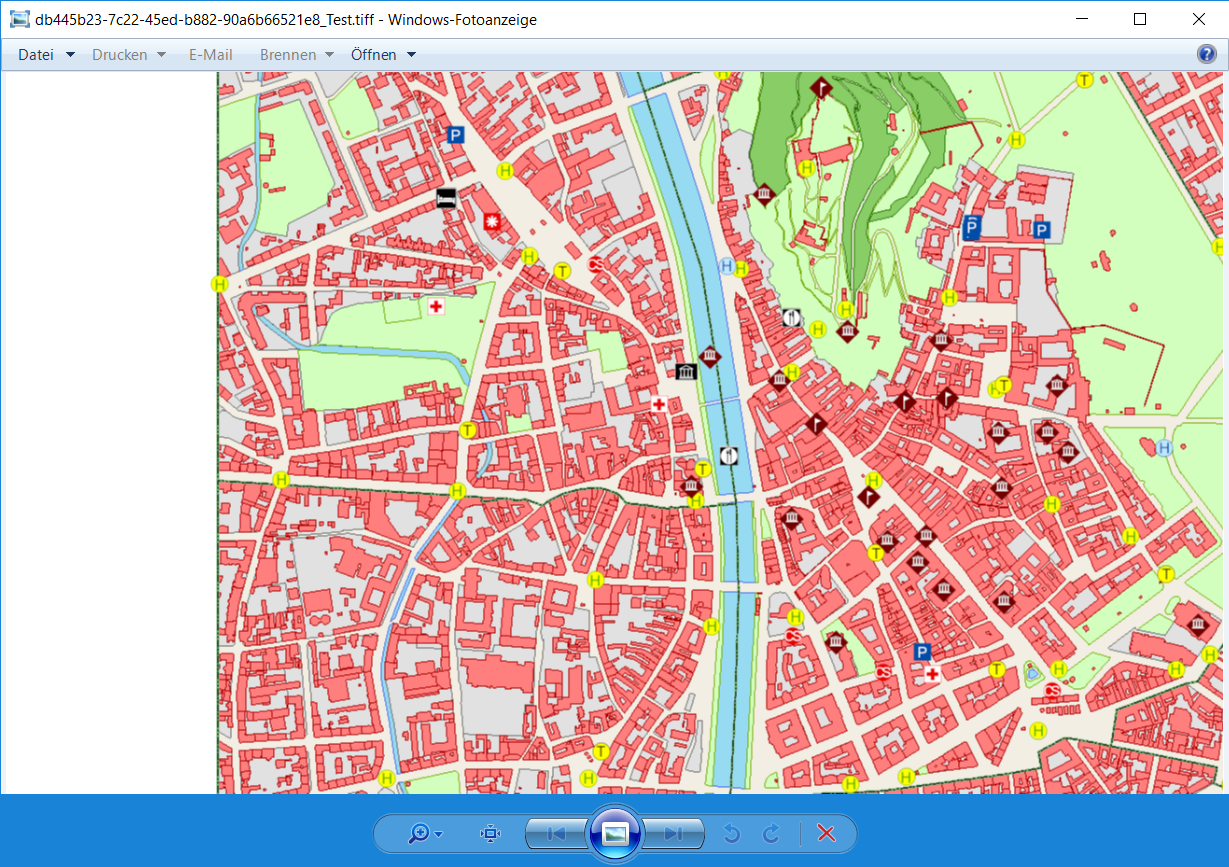Select the zoom magnifier tool

420,833
